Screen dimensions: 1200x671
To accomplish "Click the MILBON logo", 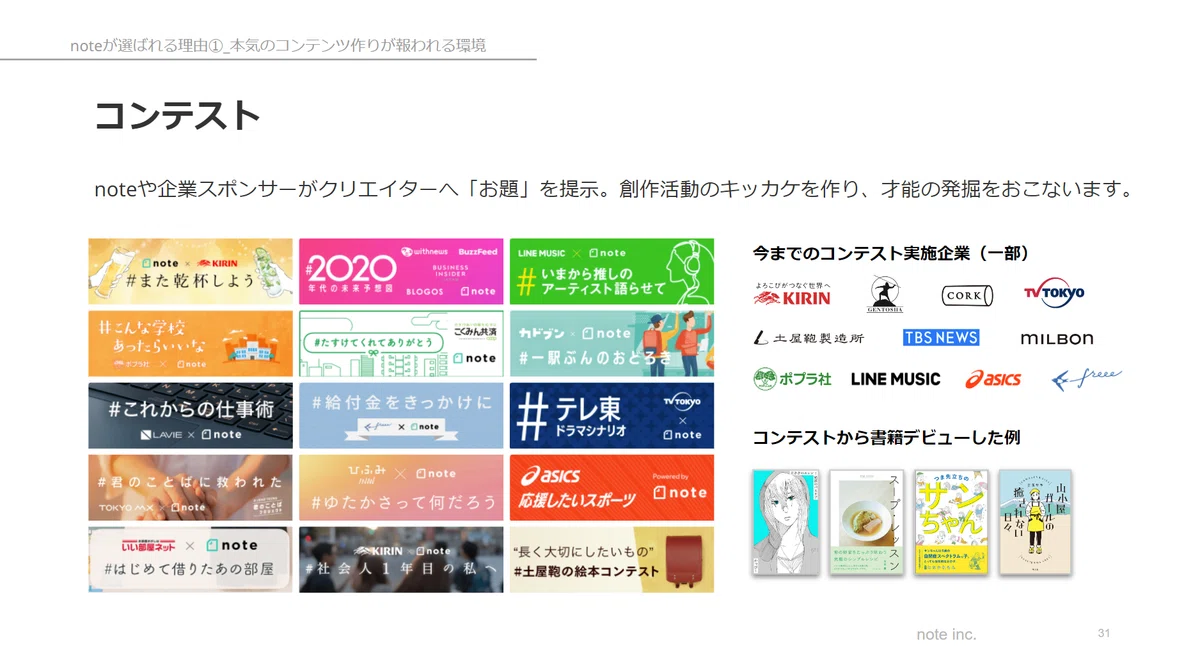I will (1057, 339).
